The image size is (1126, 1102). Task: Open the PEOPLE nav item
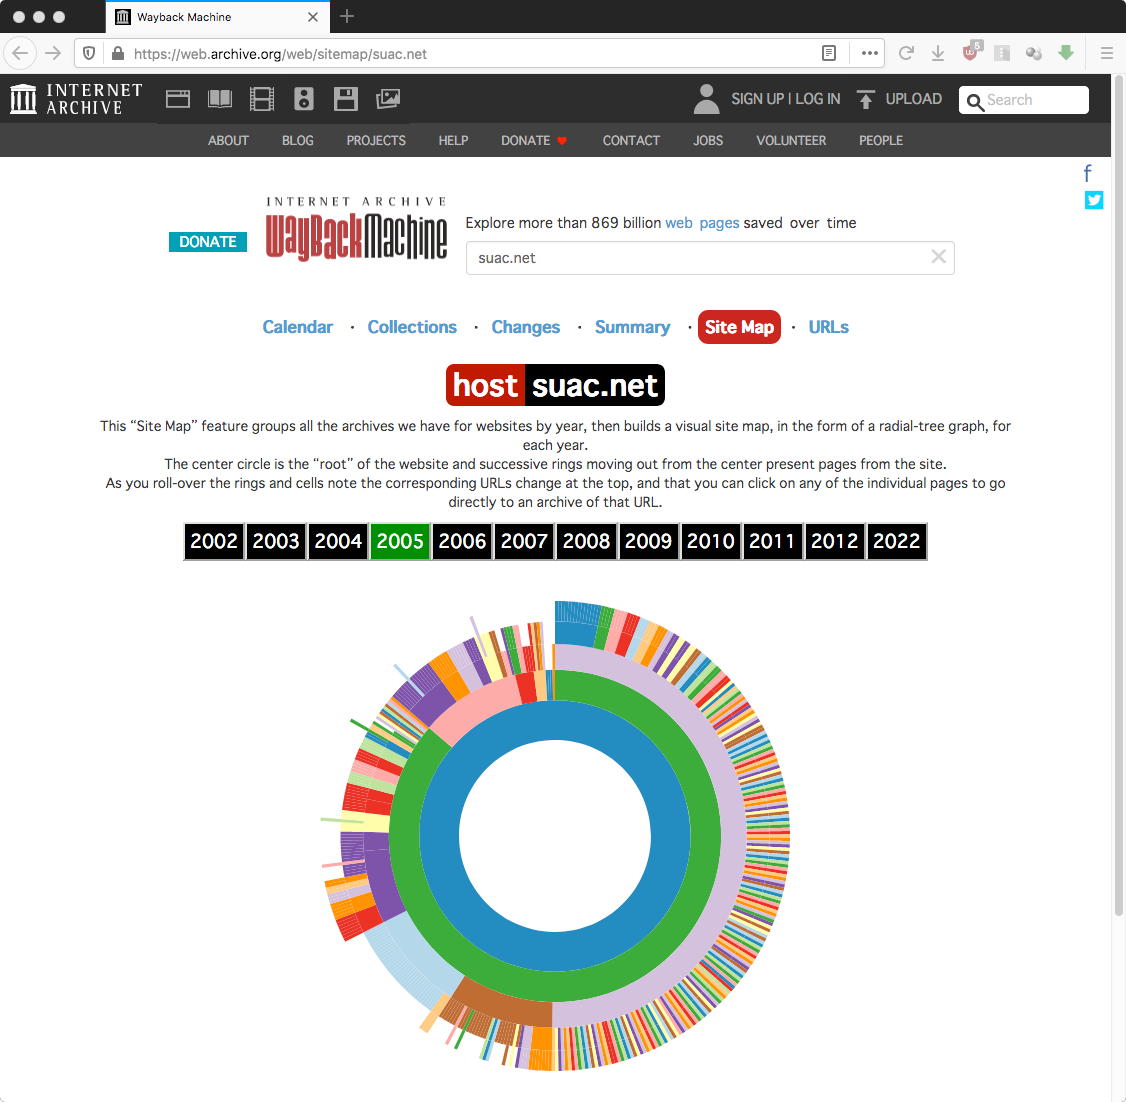click(x=880, y=141)
